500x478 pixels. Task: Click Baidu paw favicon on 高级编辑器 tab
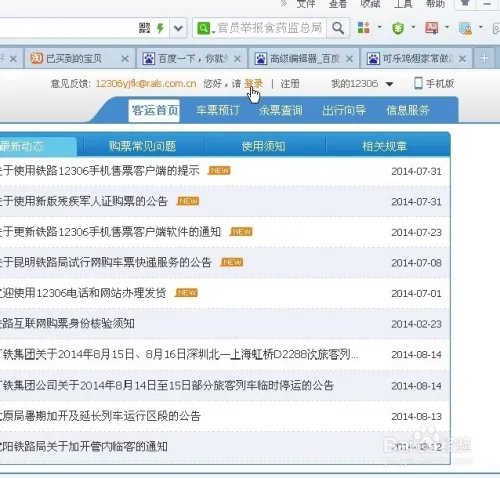pos(261,59)
